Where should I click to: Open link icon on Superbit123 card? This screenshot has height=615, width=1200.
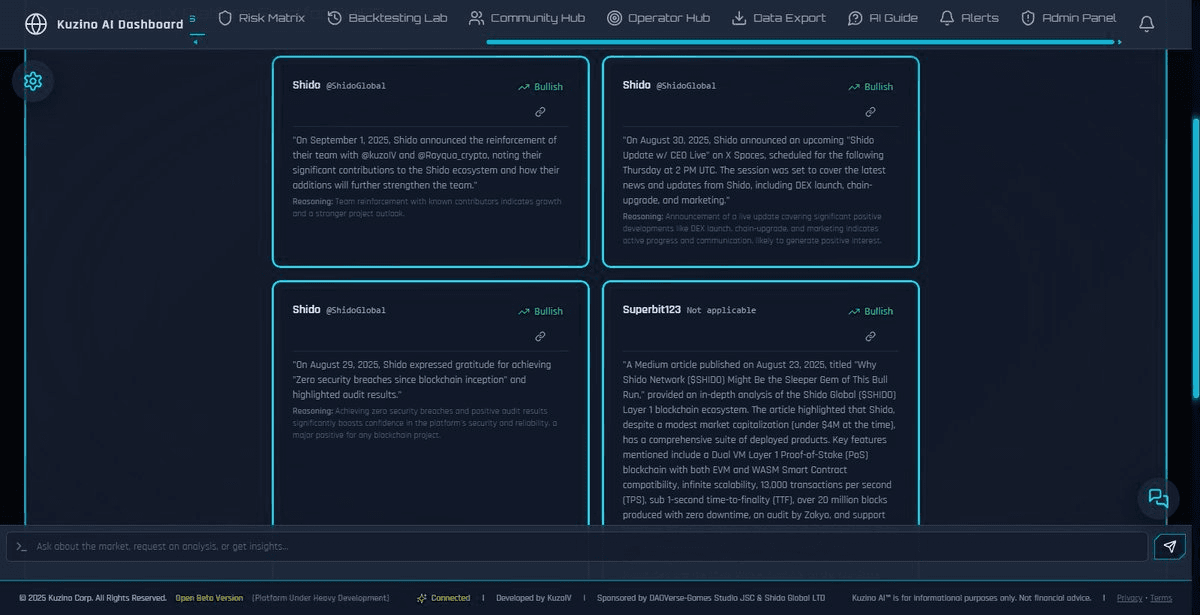[x=870, y=337]
